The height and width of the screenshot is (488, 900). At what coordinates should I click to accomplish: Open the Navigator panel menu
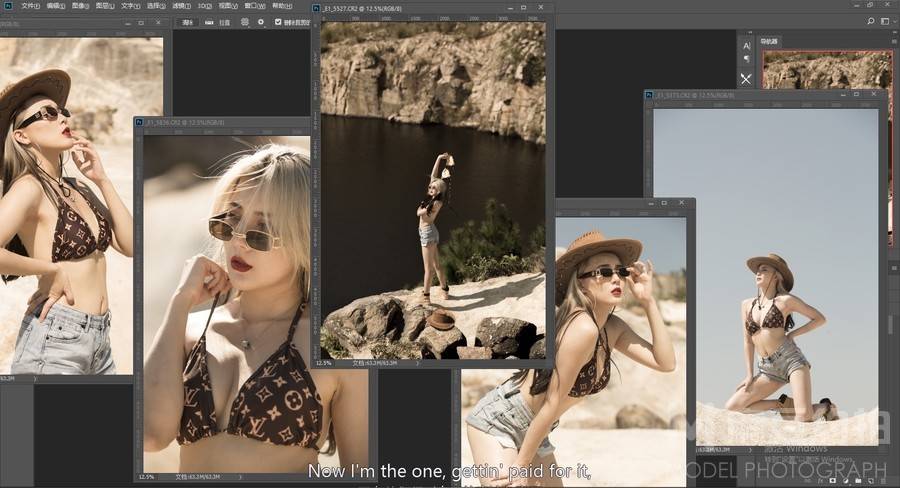tap(894, 41)
